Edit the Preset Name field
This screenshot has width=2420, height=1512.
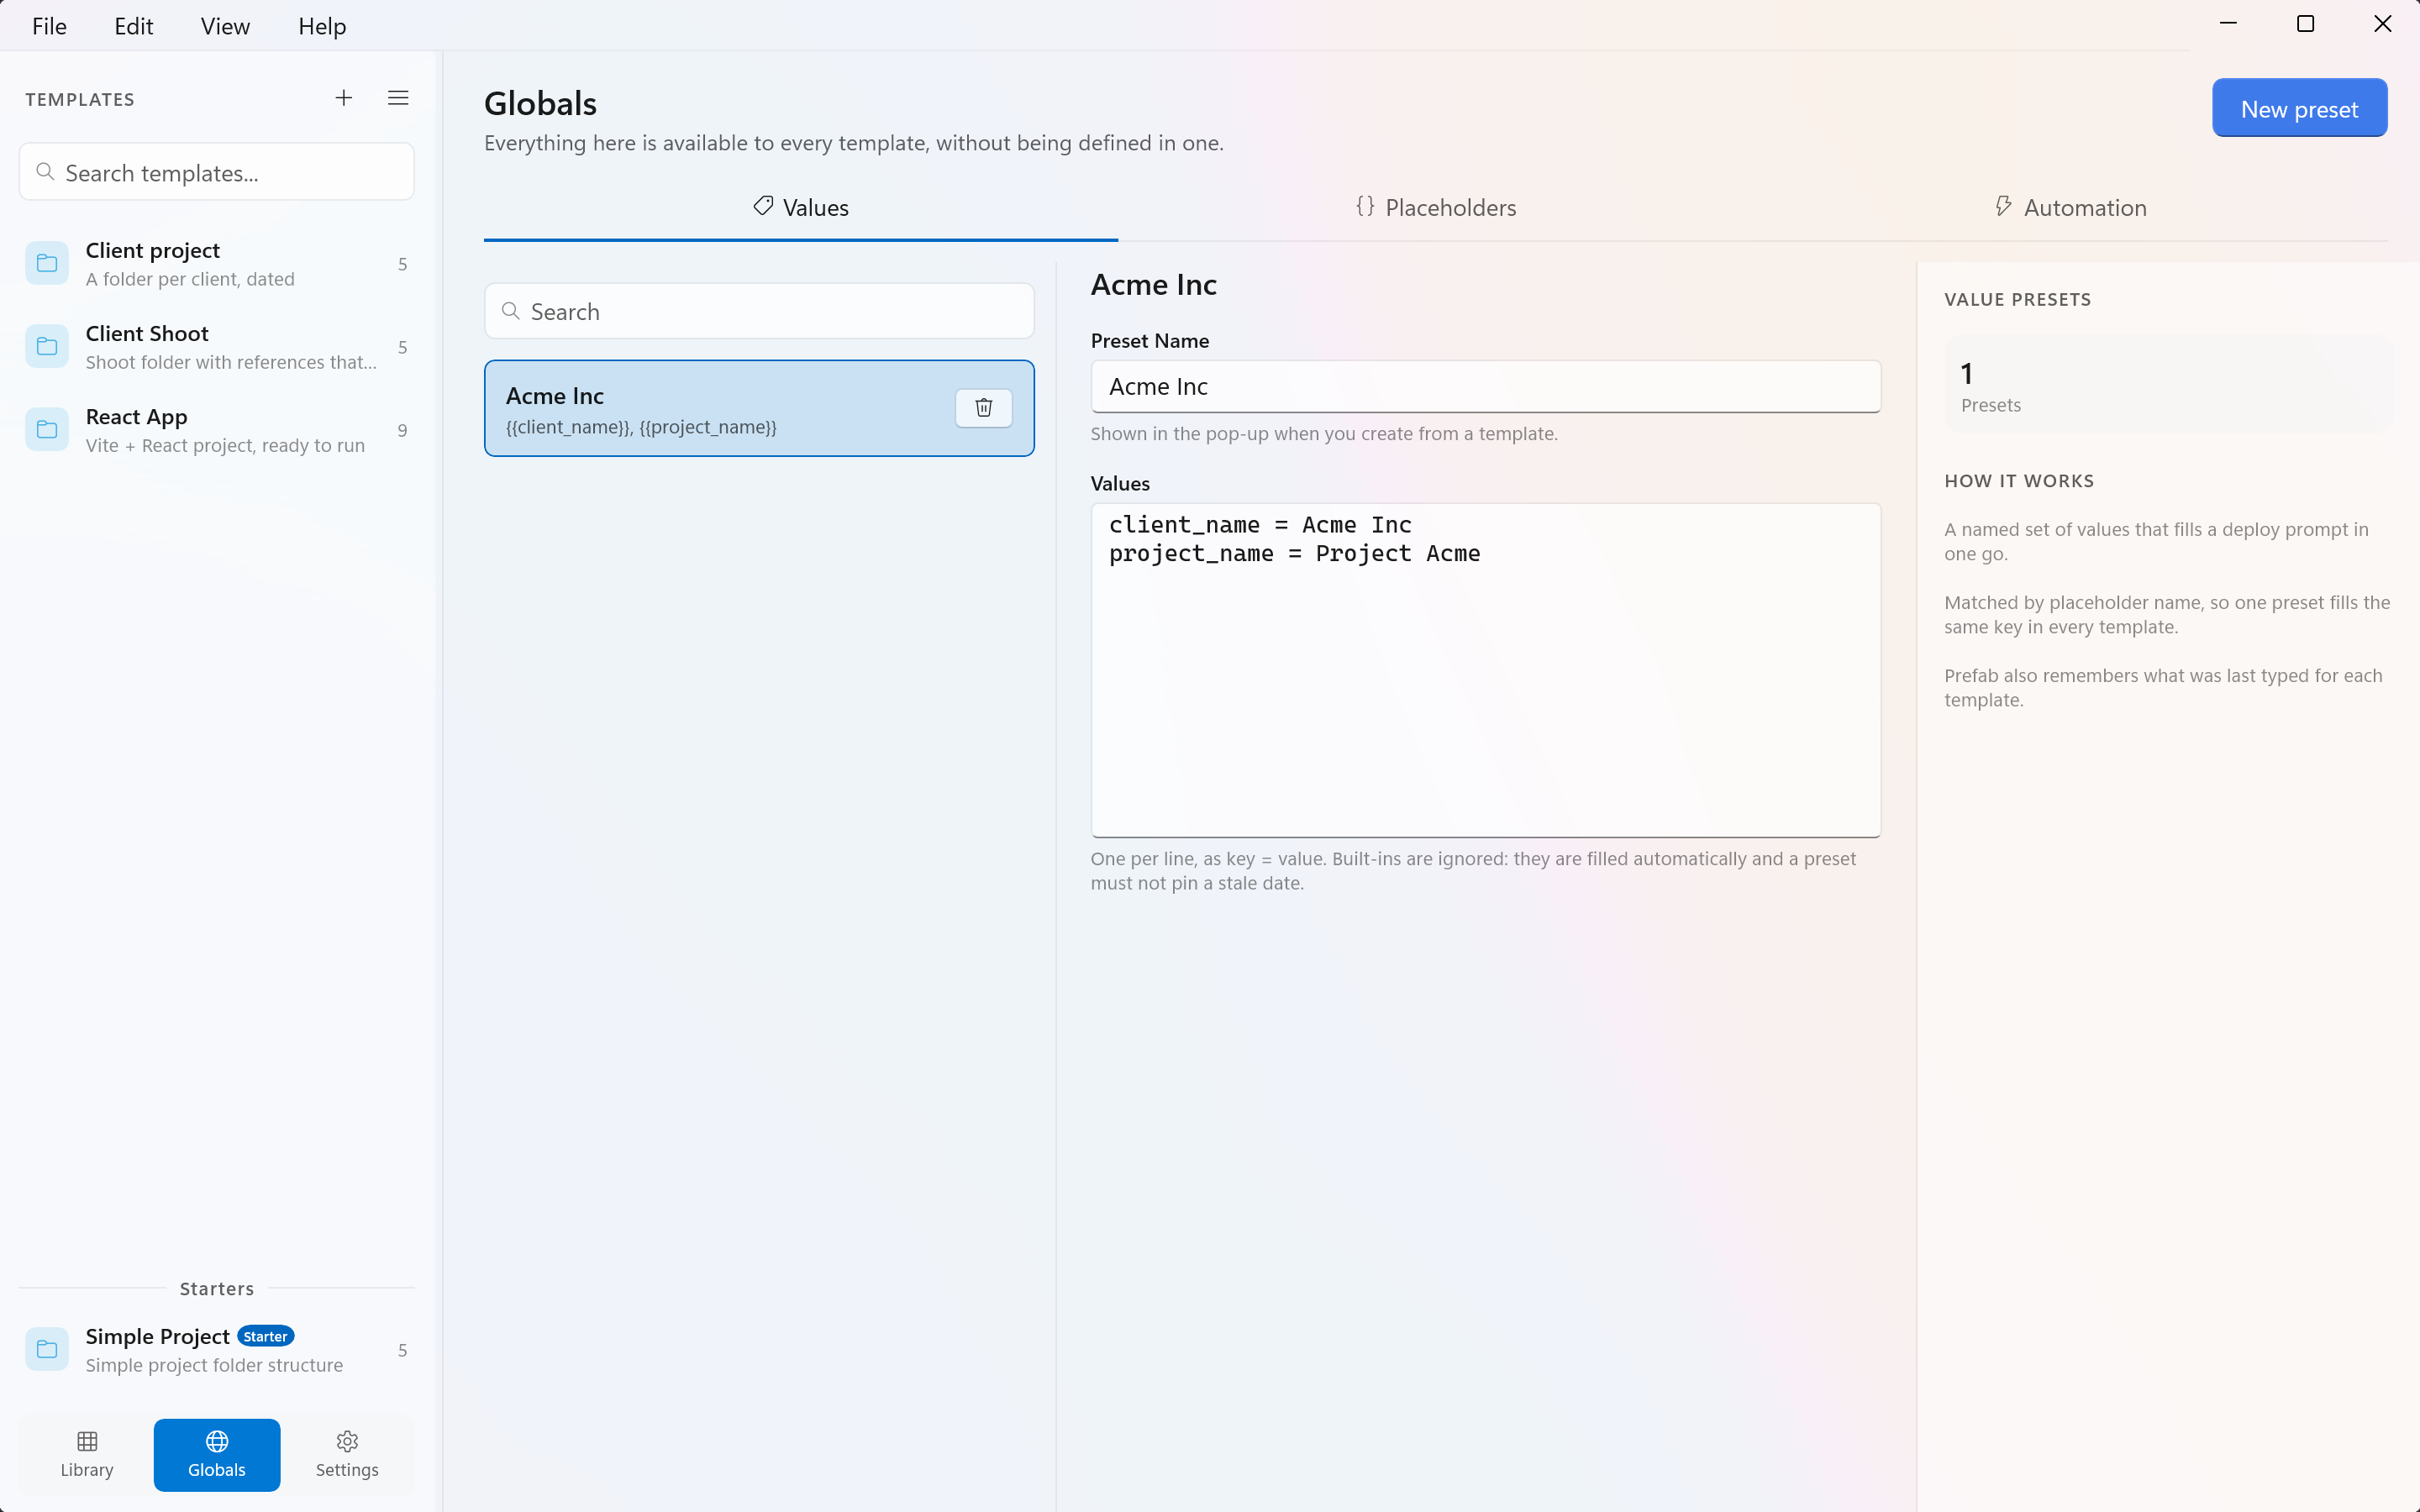[x=1486, y=386]
